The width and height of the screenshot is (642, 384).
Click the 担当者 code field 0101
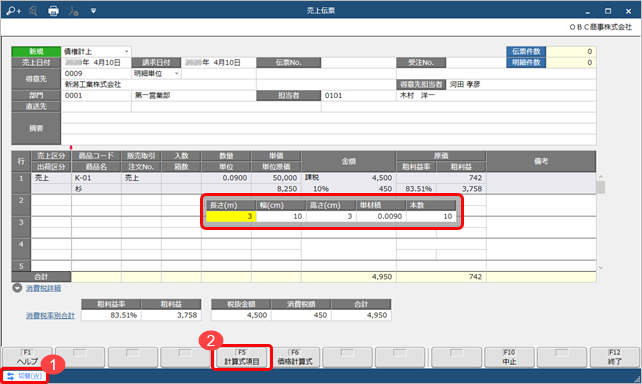(358, 95)
